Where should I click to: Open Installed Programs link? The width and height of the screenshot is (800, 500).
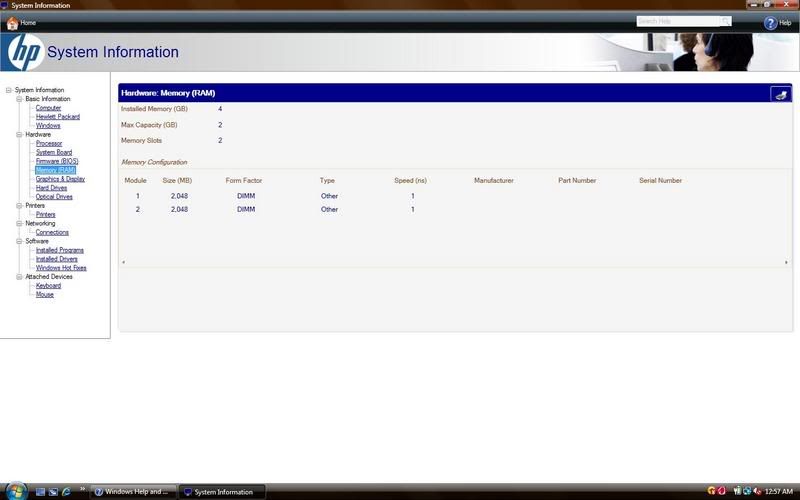click(x=60, y=250)
